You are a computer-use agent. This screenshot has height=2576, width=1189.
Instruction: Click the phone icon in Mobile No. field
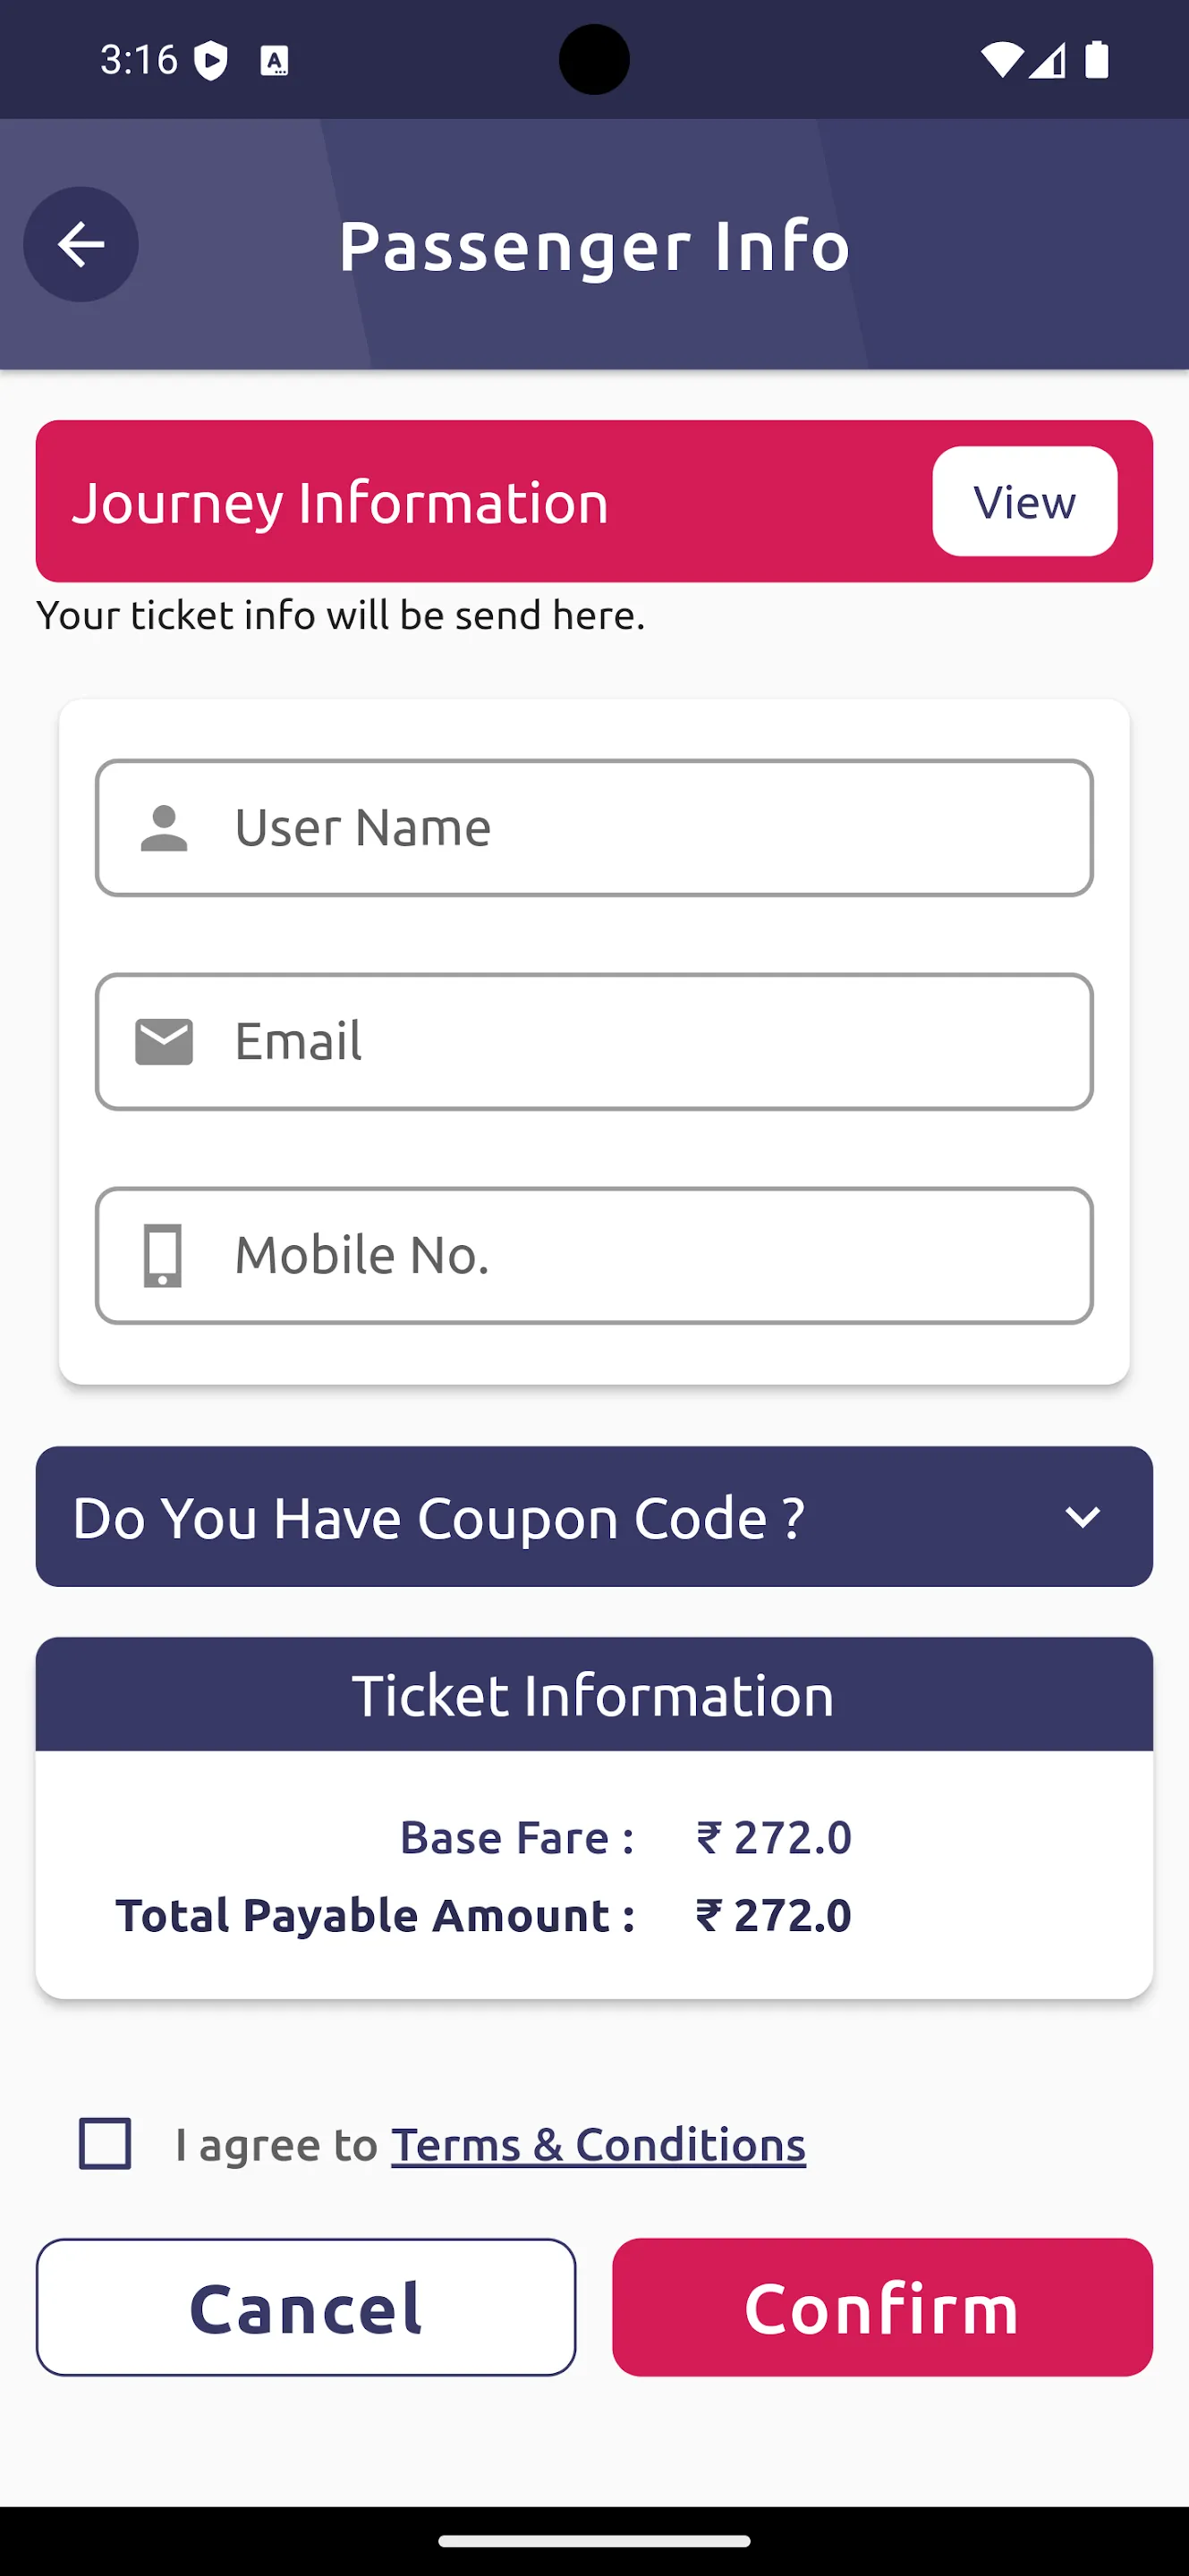coord(164,1255)
